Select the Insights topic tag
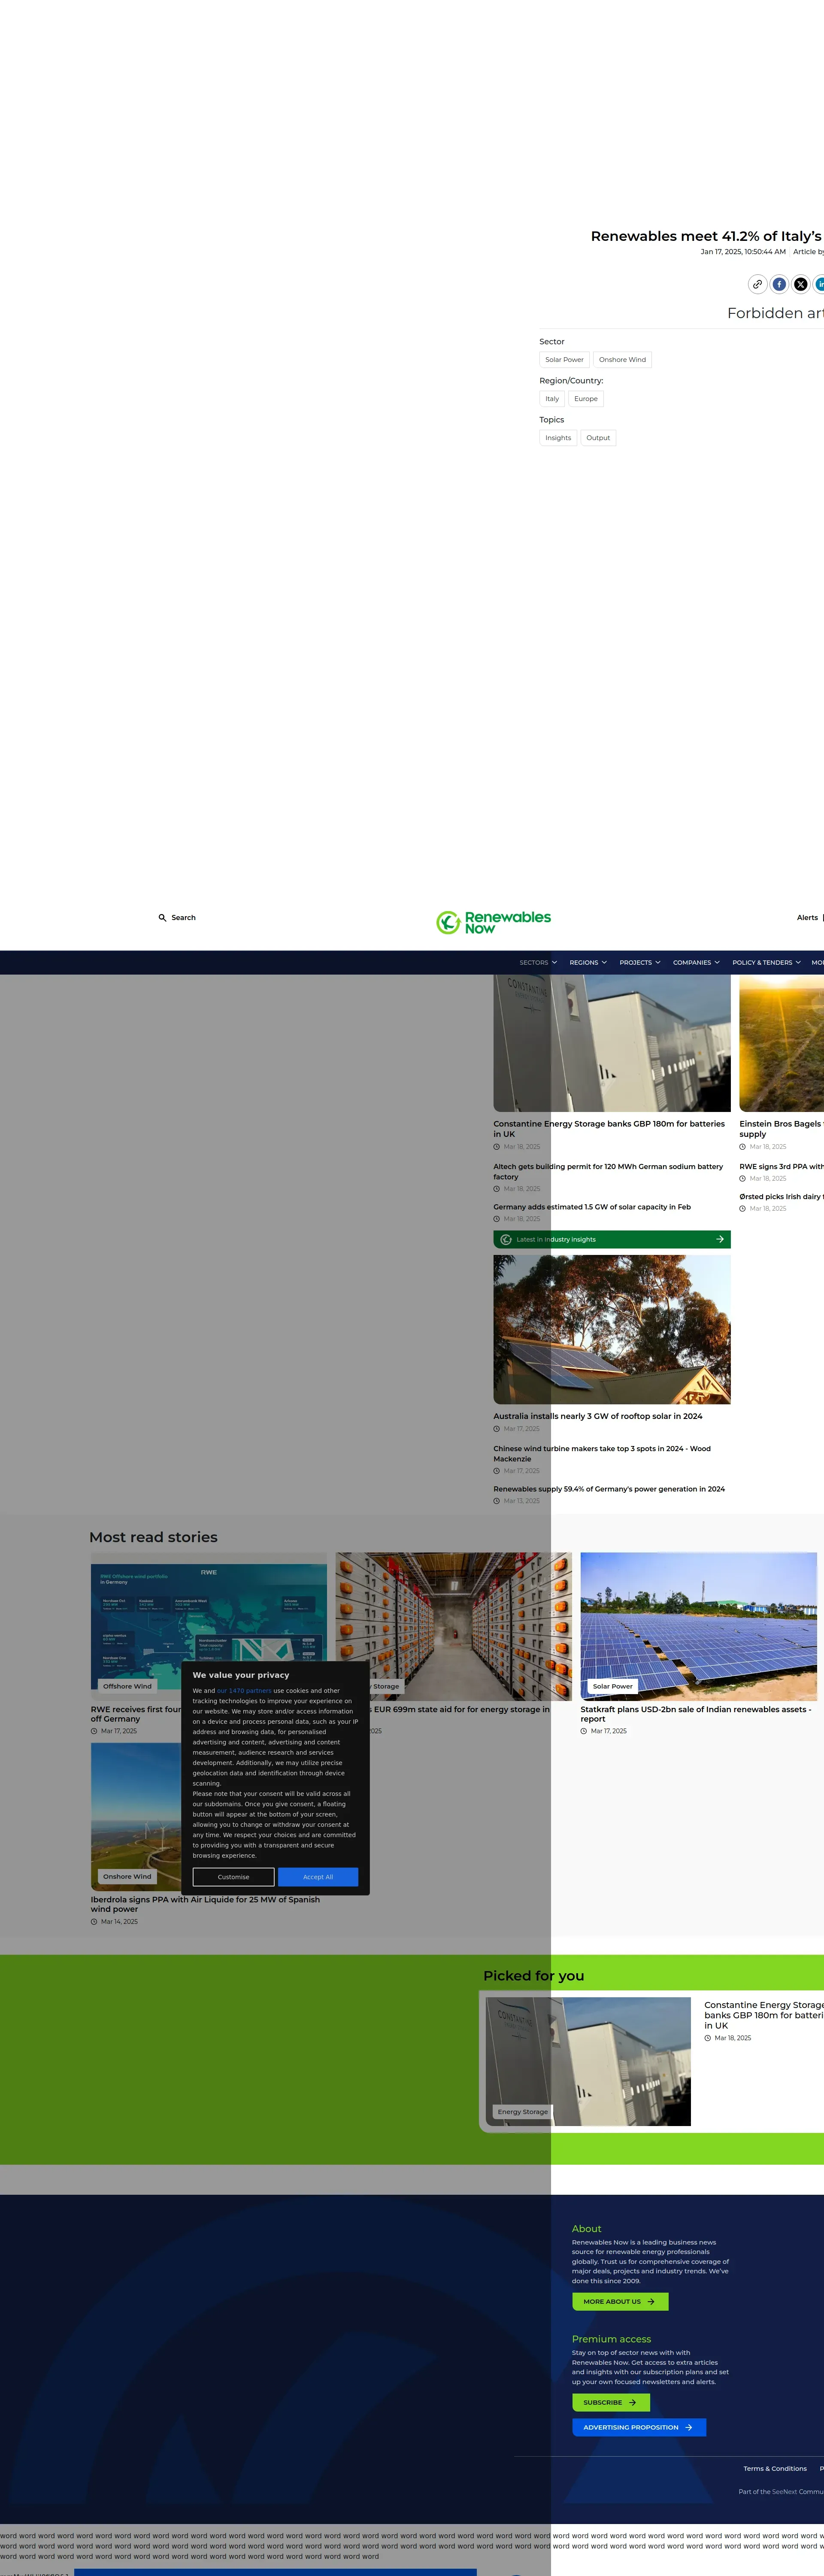The image size is (824, 2576). 558,437
